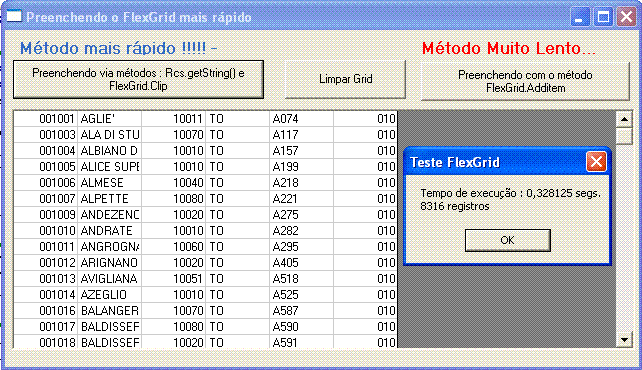Select the ANDRATE cell
Image resolution: width=642 pixels, height=370 pixels.
point(110,230)
